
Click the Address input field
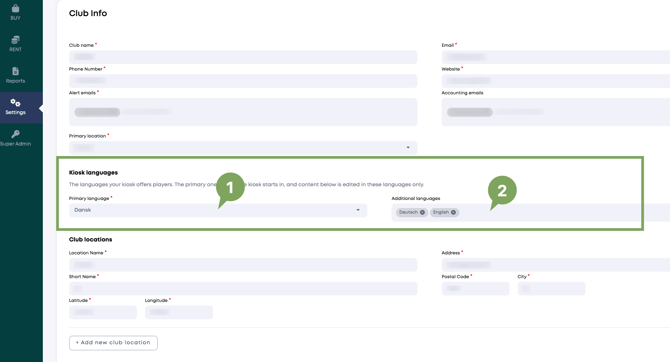pyautogui.click(x=555, y=265)
